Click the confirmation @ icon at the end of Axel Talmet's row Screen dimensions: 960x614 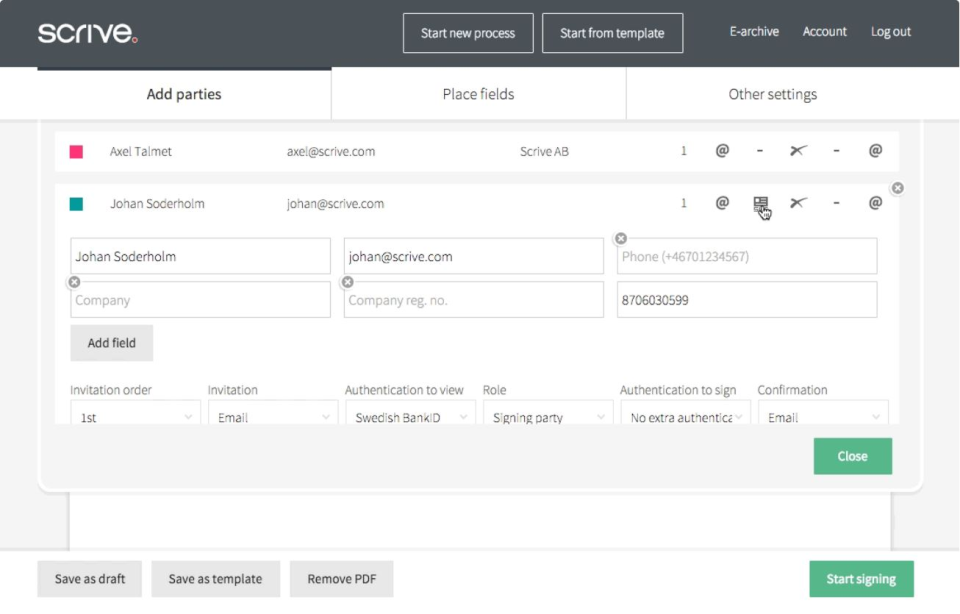[x=876, y=150]
